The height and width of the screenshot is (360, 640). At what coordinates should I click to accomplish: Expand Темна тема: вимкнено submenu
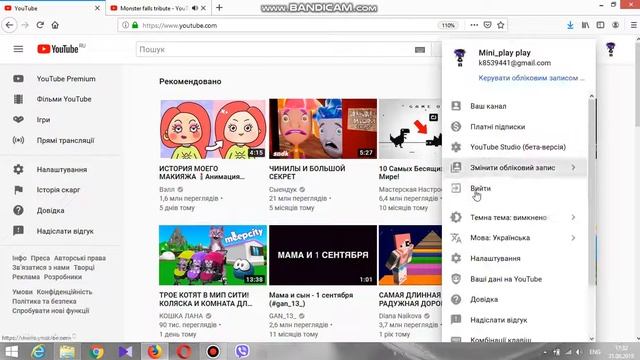[x=515, y=218]
